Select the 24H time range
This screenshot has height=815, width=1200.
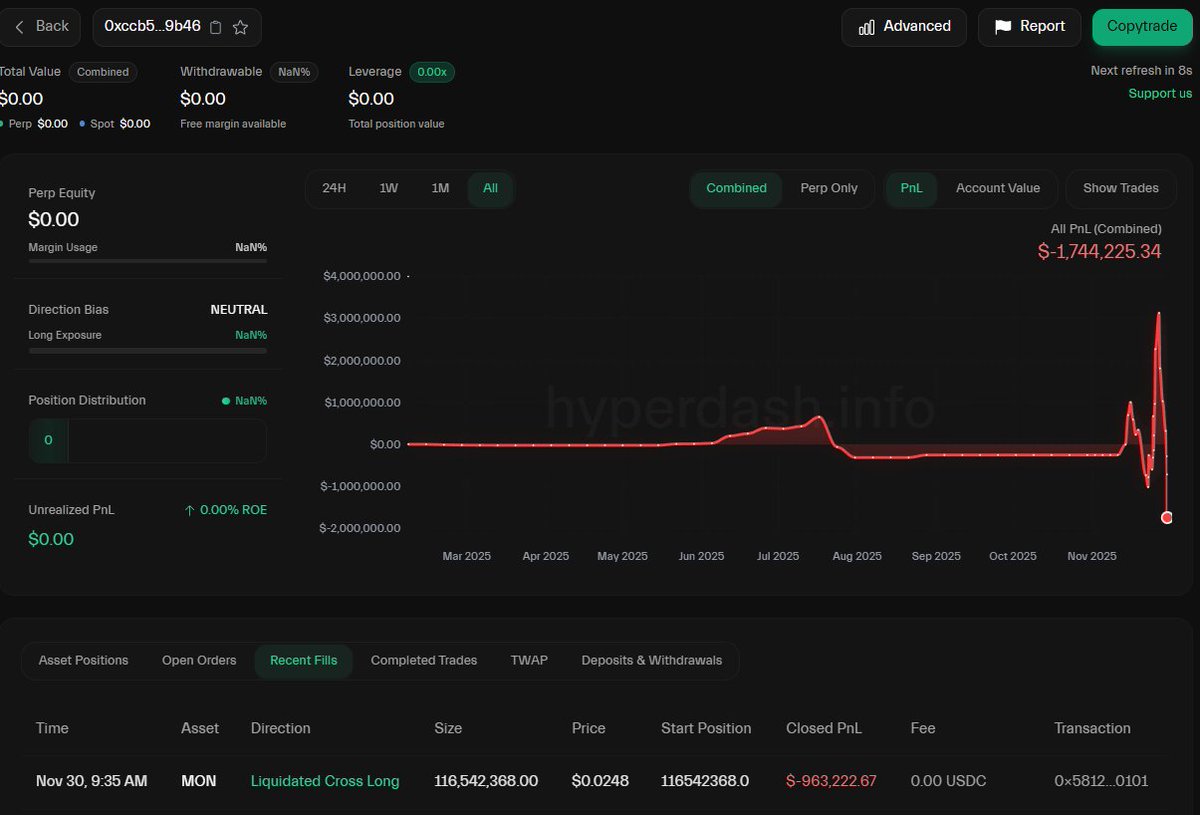(x=334, y=188)
